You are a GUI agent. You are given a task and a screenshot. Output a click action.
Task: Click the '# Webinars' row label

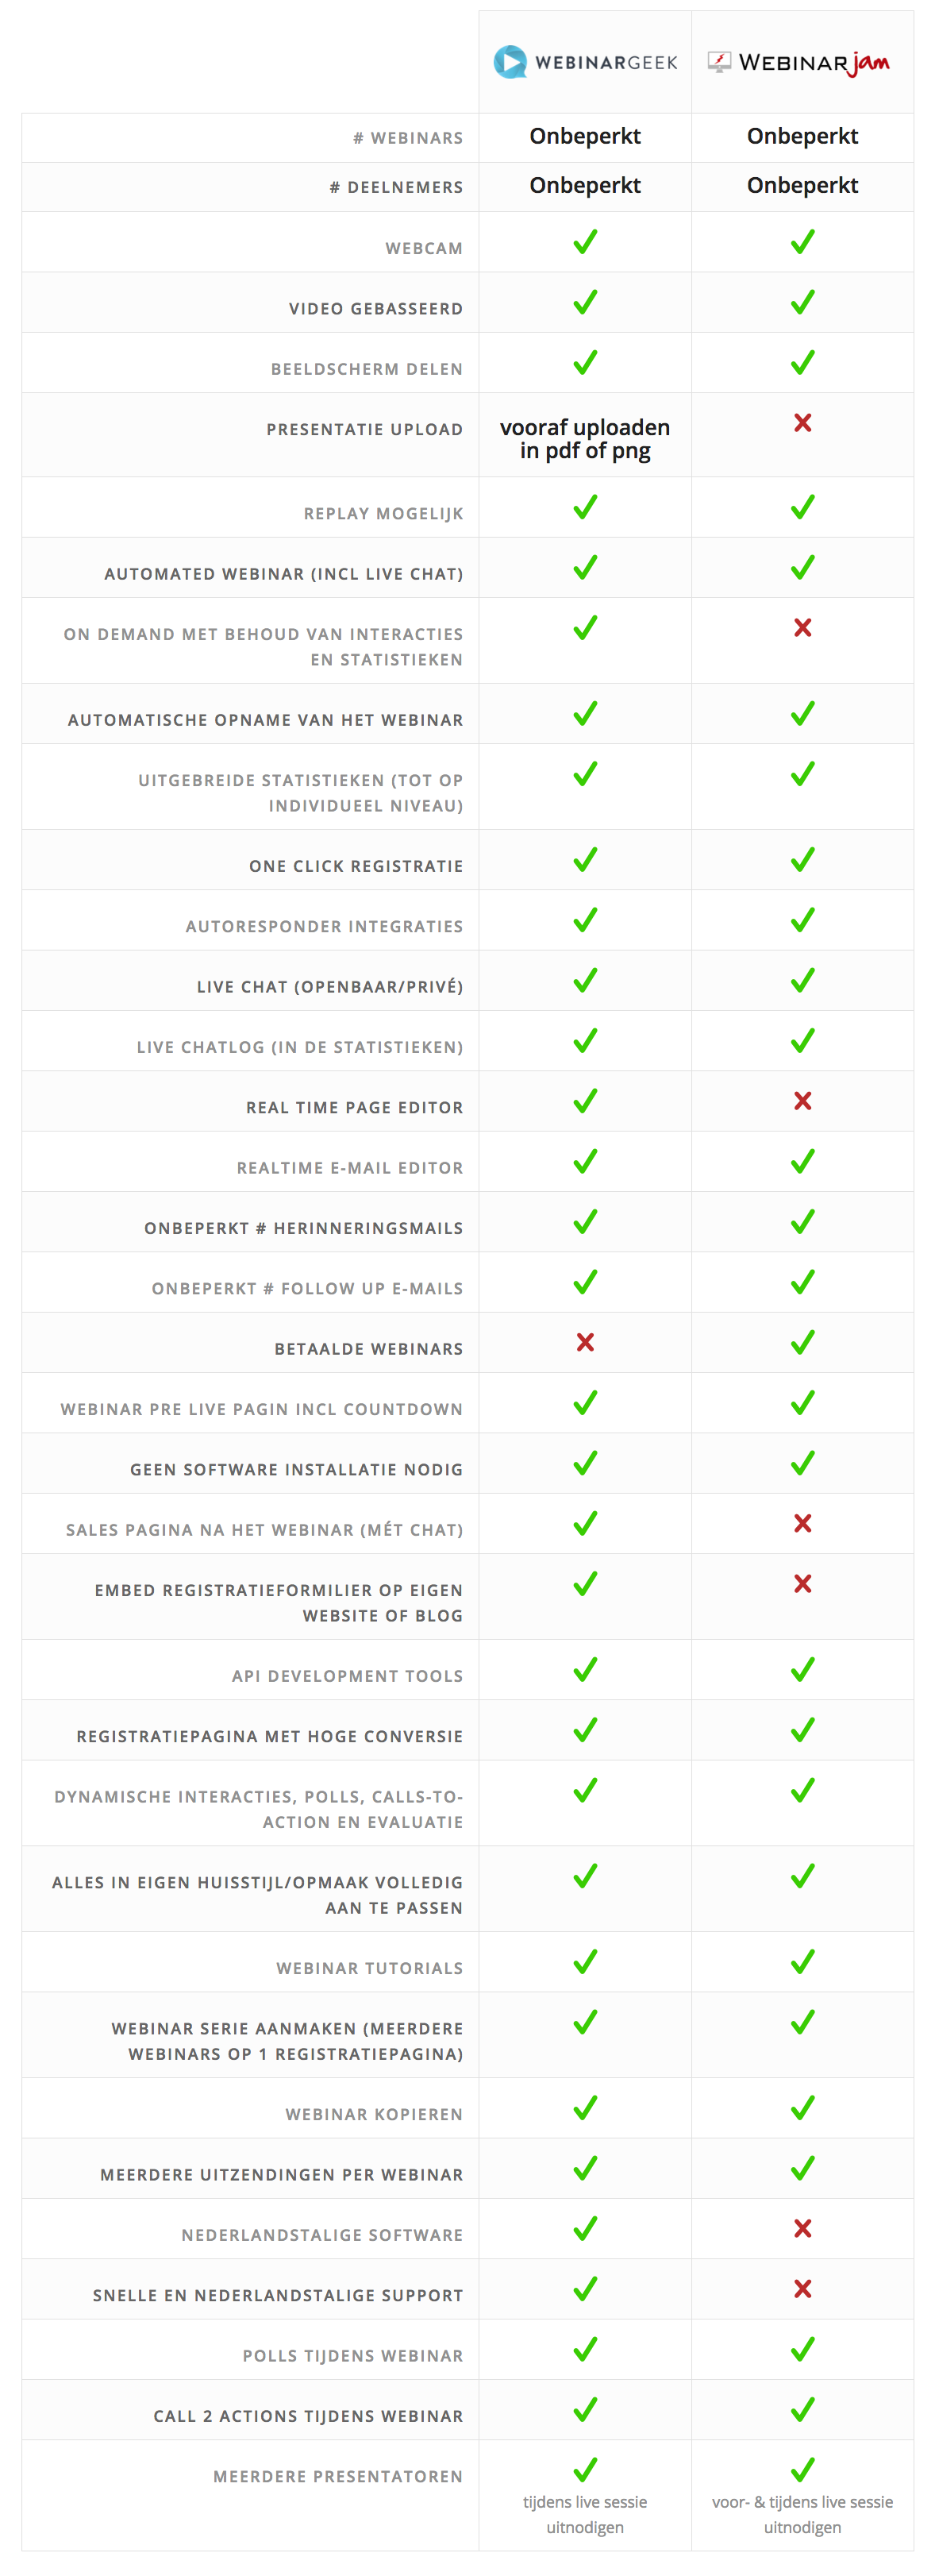408,138
